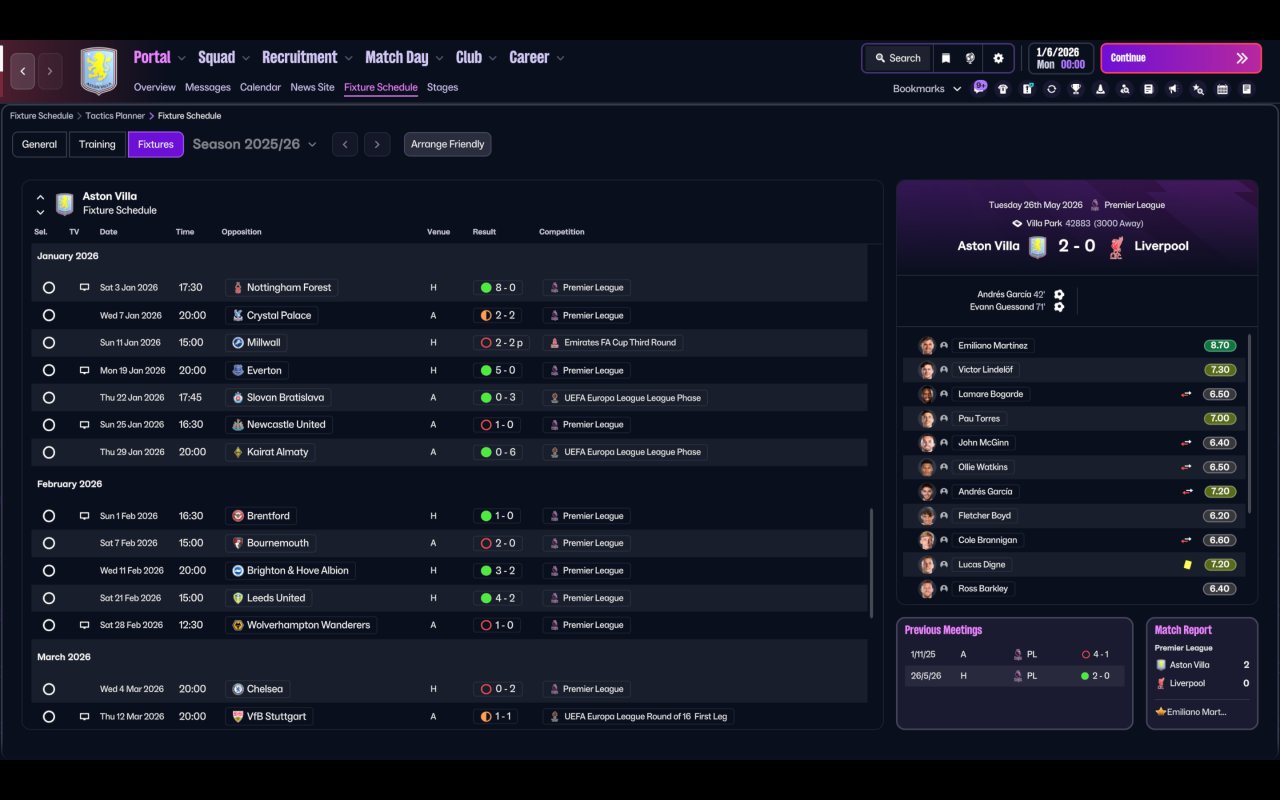1280x800 pixels.
Task: Select the Chelsea fixture radio button
Action: pos(49,690)
